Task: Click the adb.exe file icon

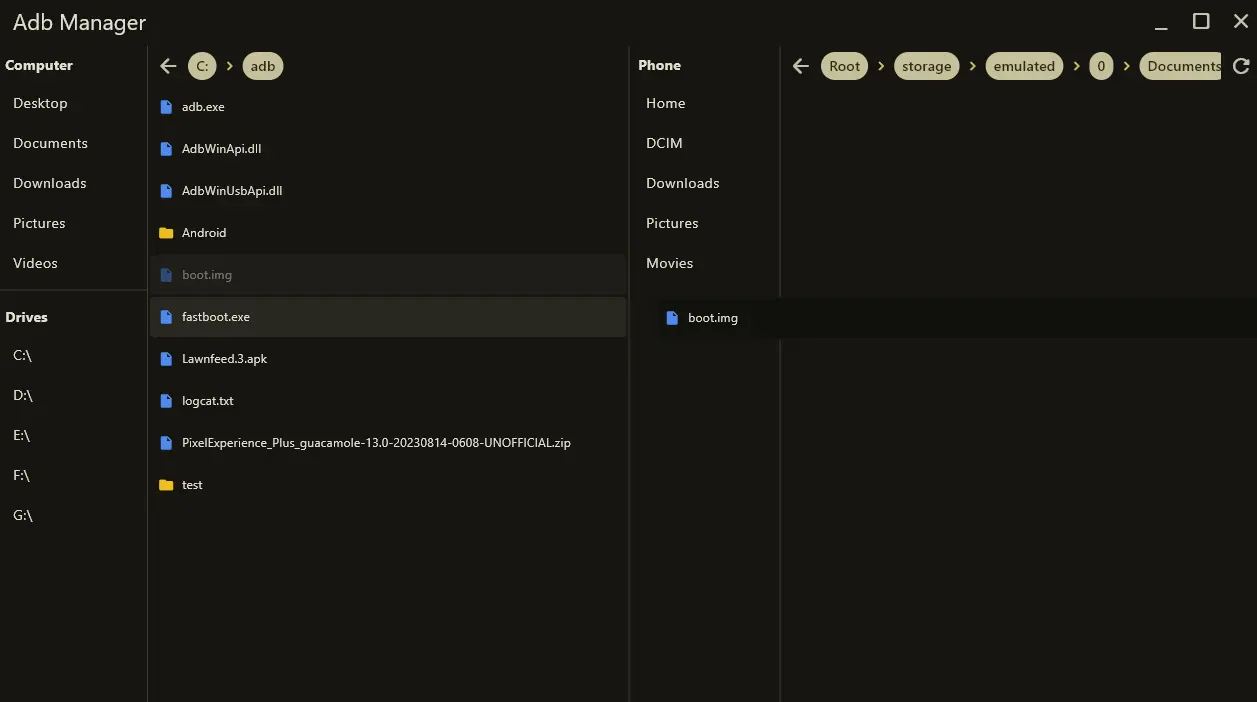Action: (x=166, y=107)
